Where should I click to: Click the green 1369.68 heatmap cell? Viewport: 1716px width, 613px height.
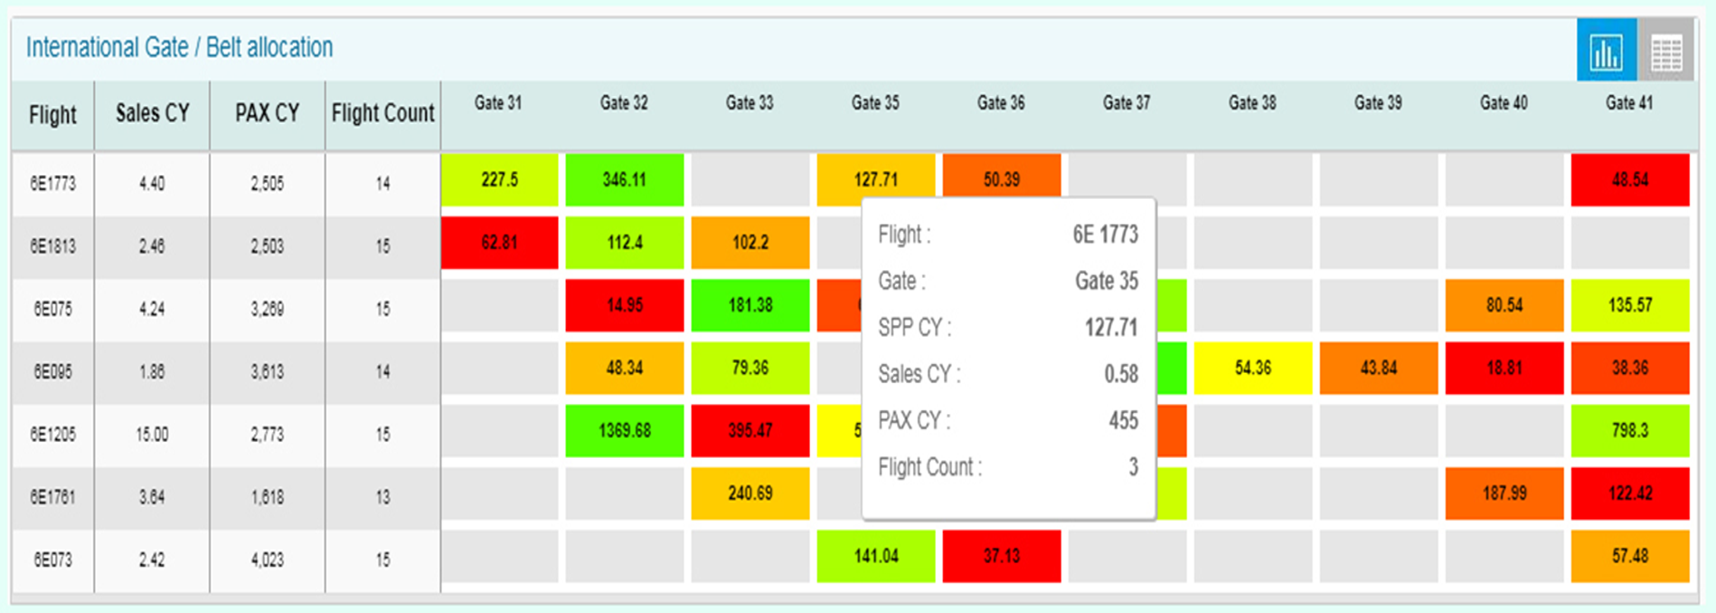pyautogui.click(x=624, y=431)
